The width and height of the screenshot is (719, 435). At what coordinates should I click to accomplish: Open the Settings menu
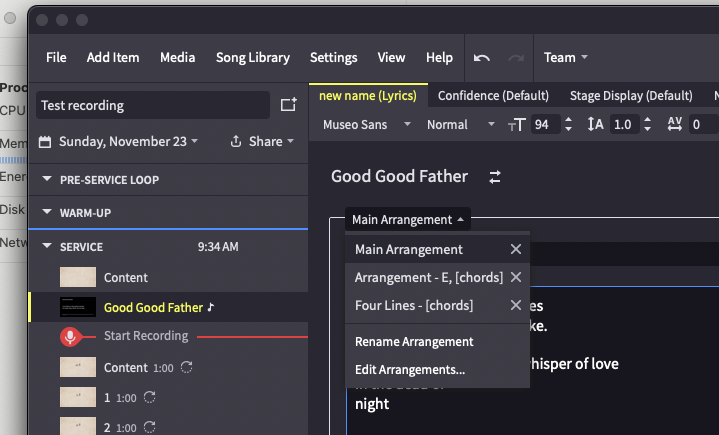point(333,58)
